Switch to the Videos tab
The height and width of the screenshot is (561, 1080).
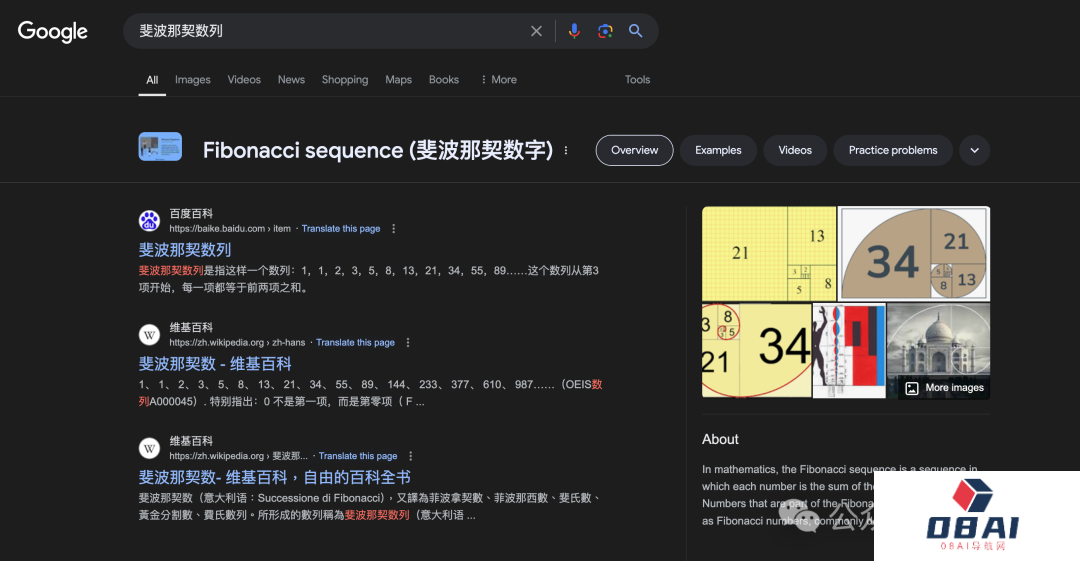[x=244, y=80]
